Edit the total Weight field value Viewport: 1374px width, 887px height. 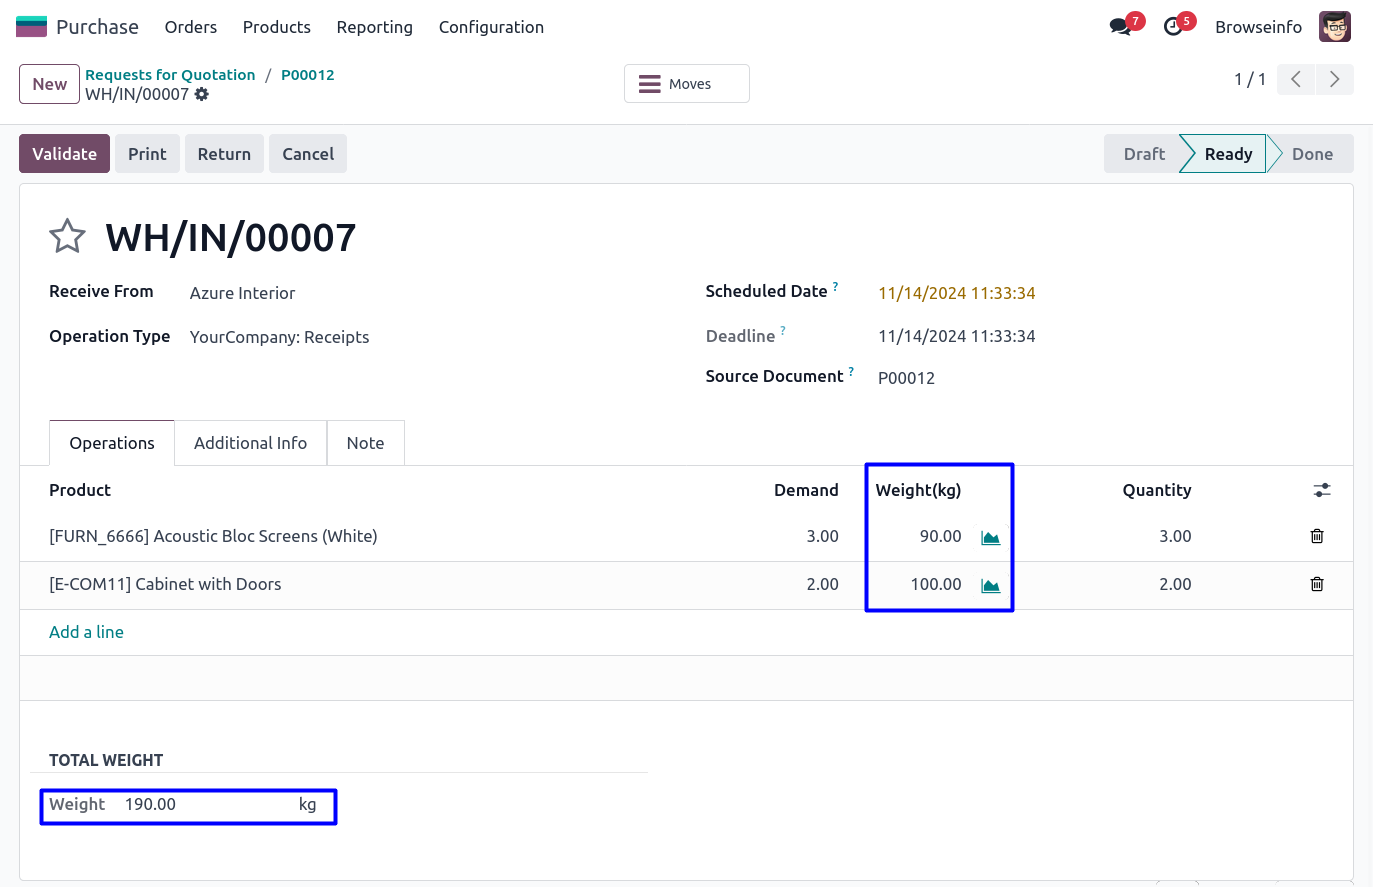pos(205,805)
